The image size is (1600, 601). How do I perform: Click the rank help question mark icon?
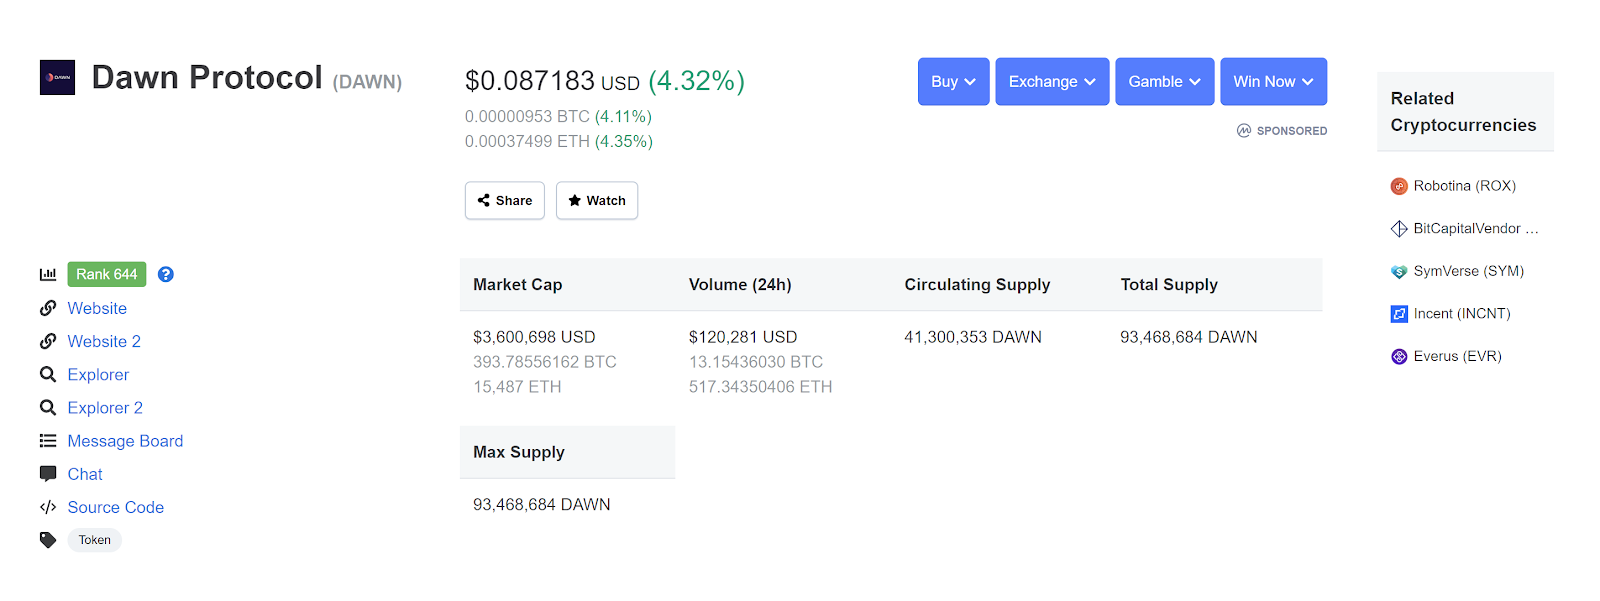166,274
